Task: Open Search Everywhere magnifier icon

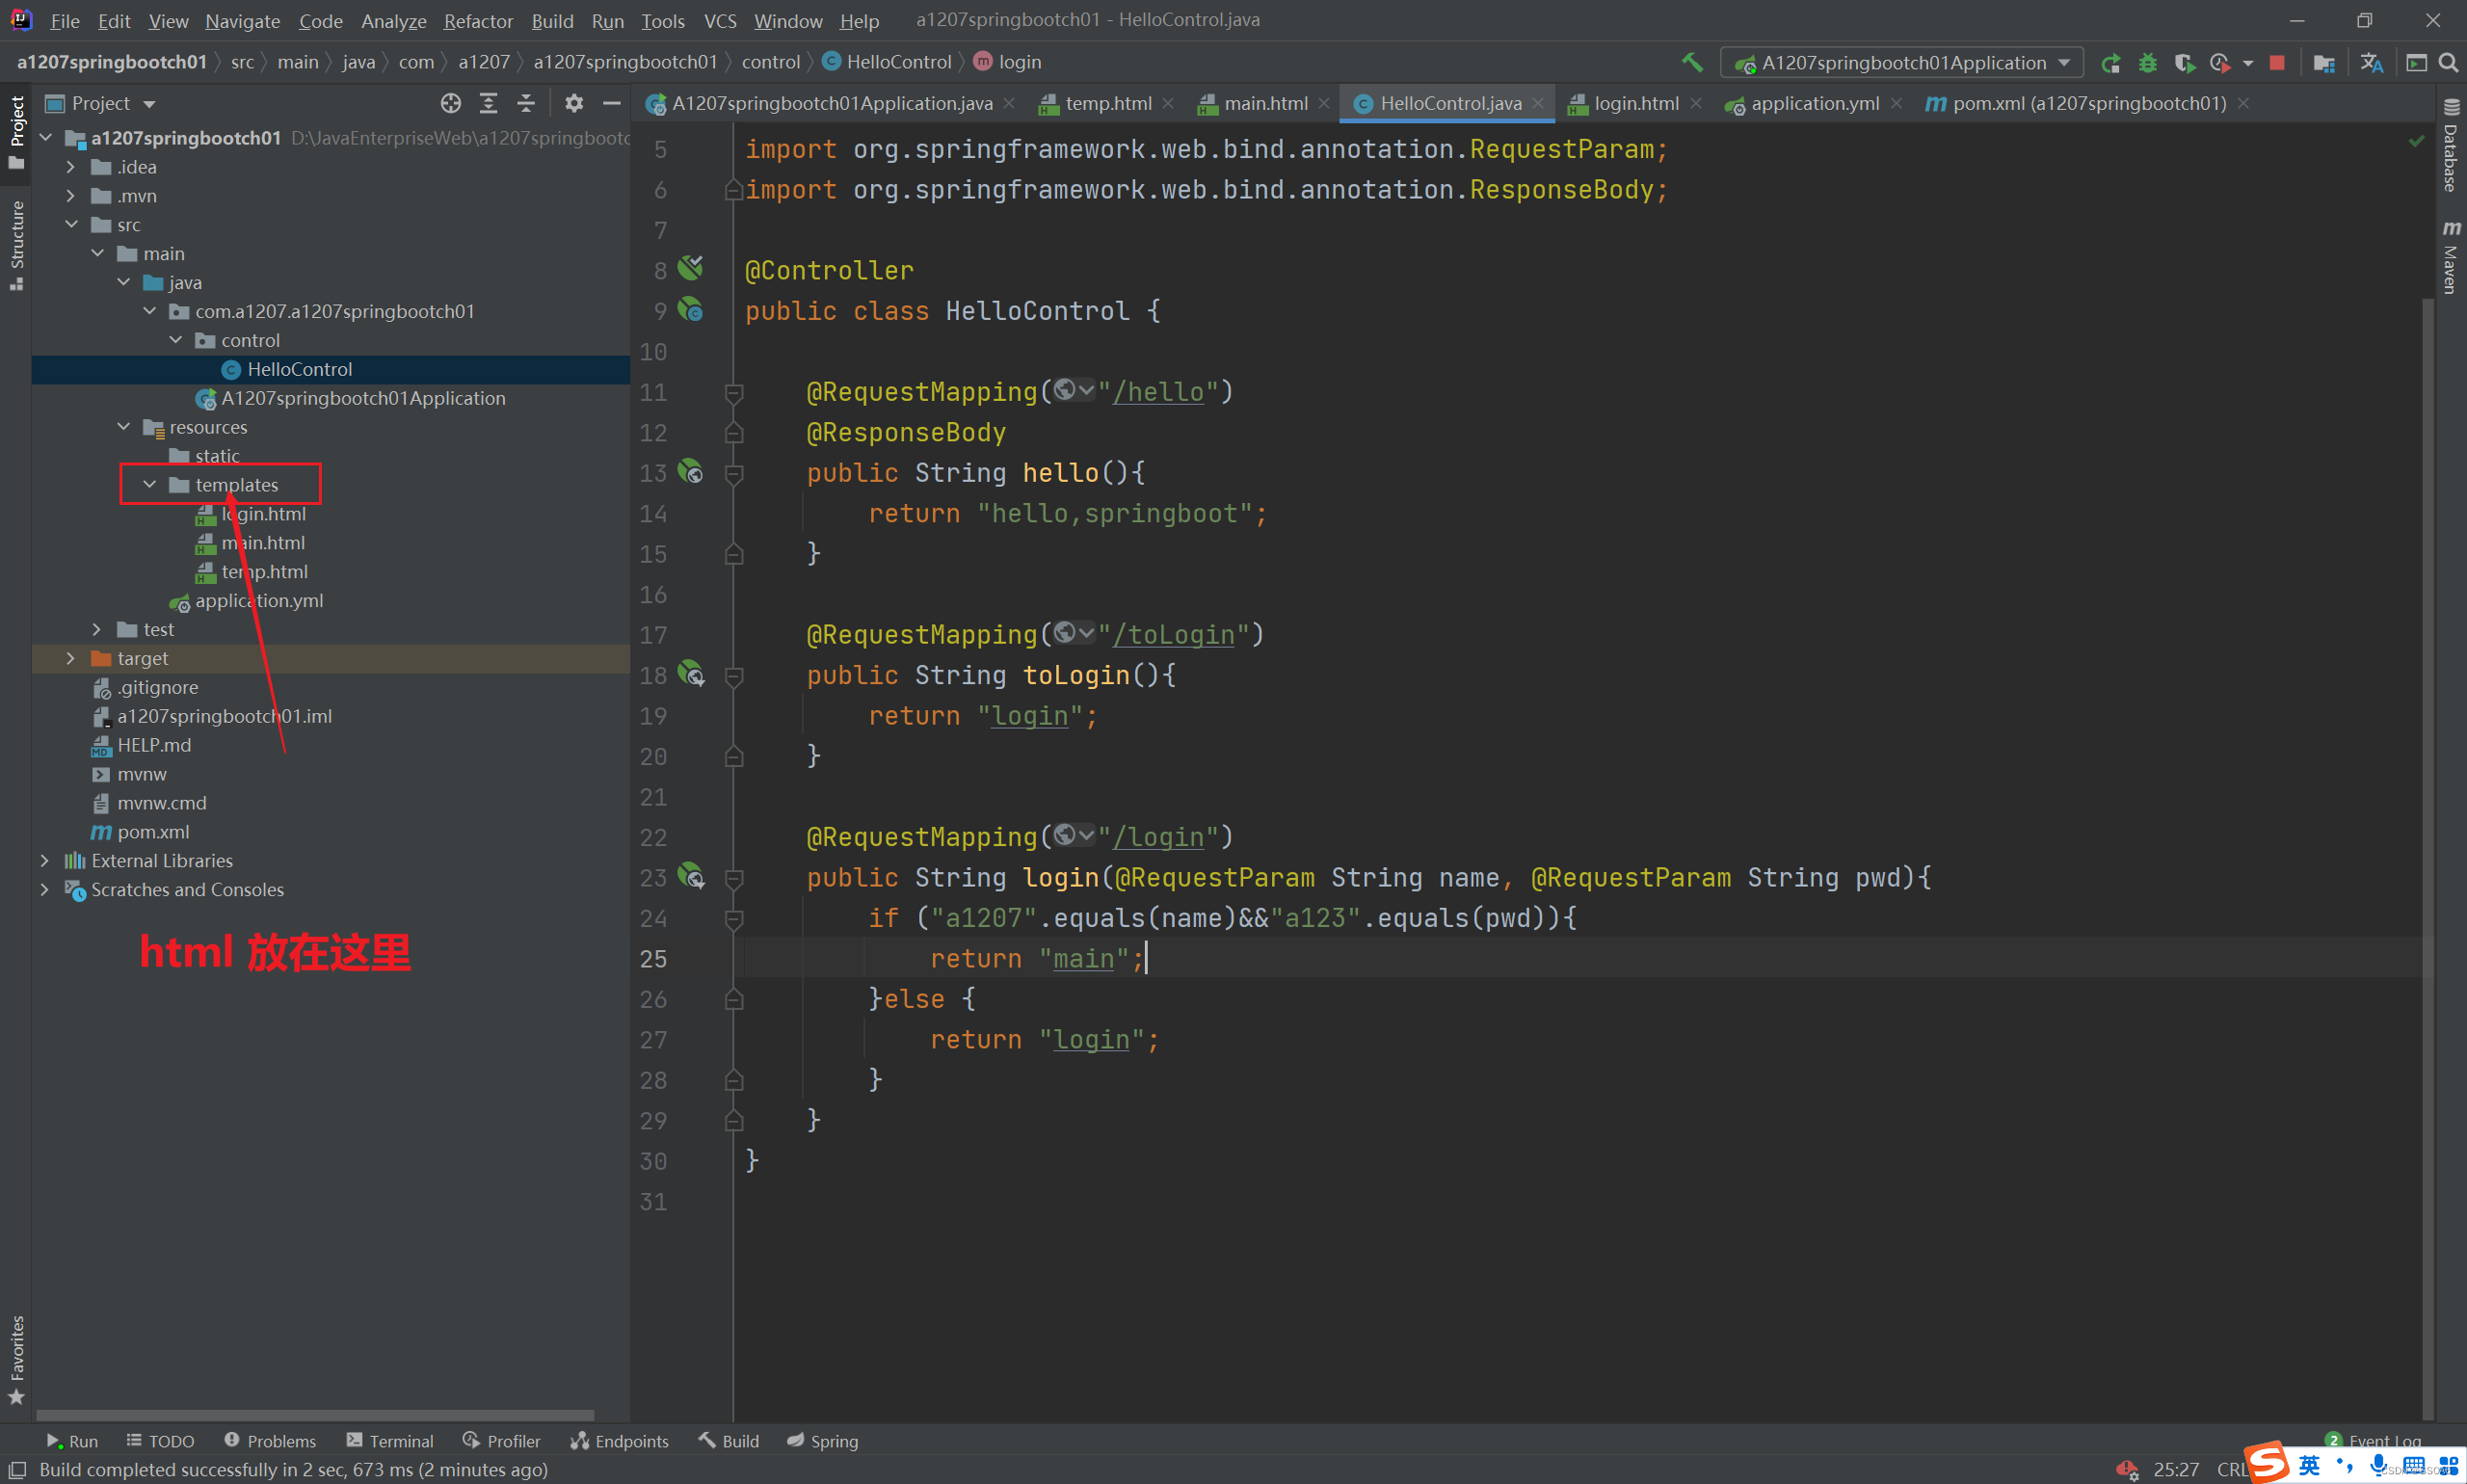Action: click(x=2448, y=63)
